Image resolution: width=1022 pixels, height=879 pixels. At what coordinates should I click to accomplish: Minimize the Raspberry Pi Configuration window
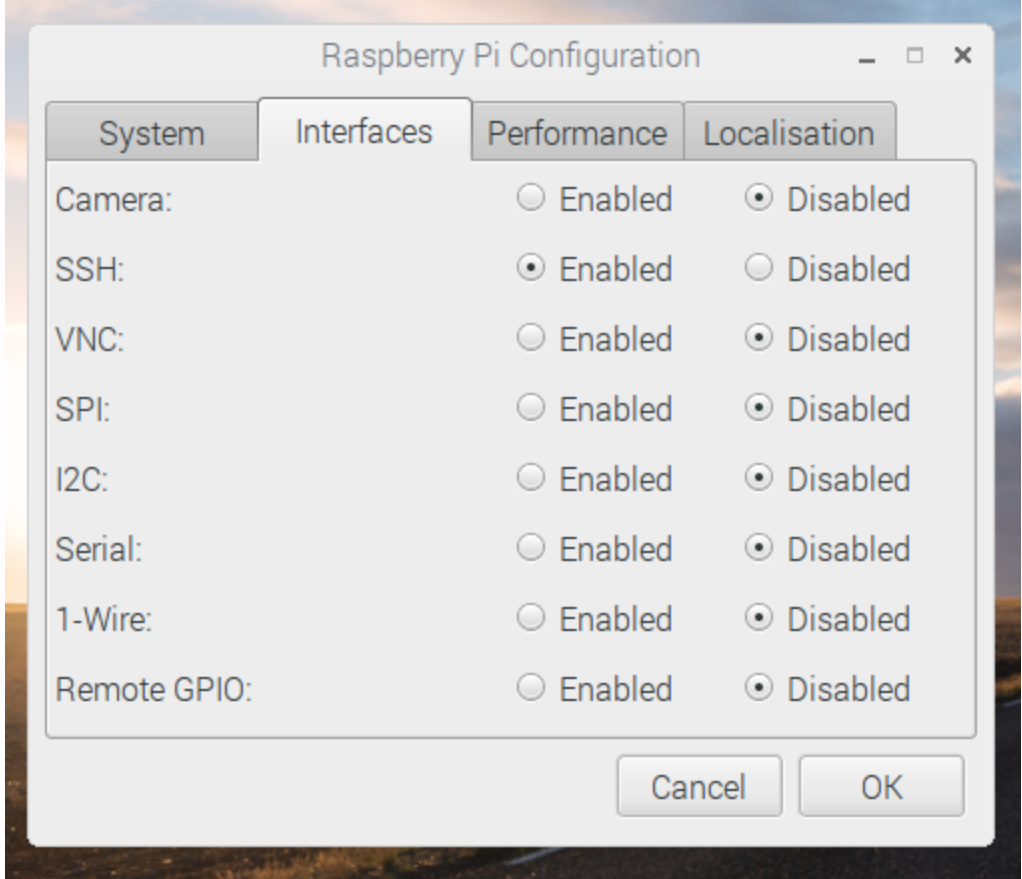click(866, 57)
